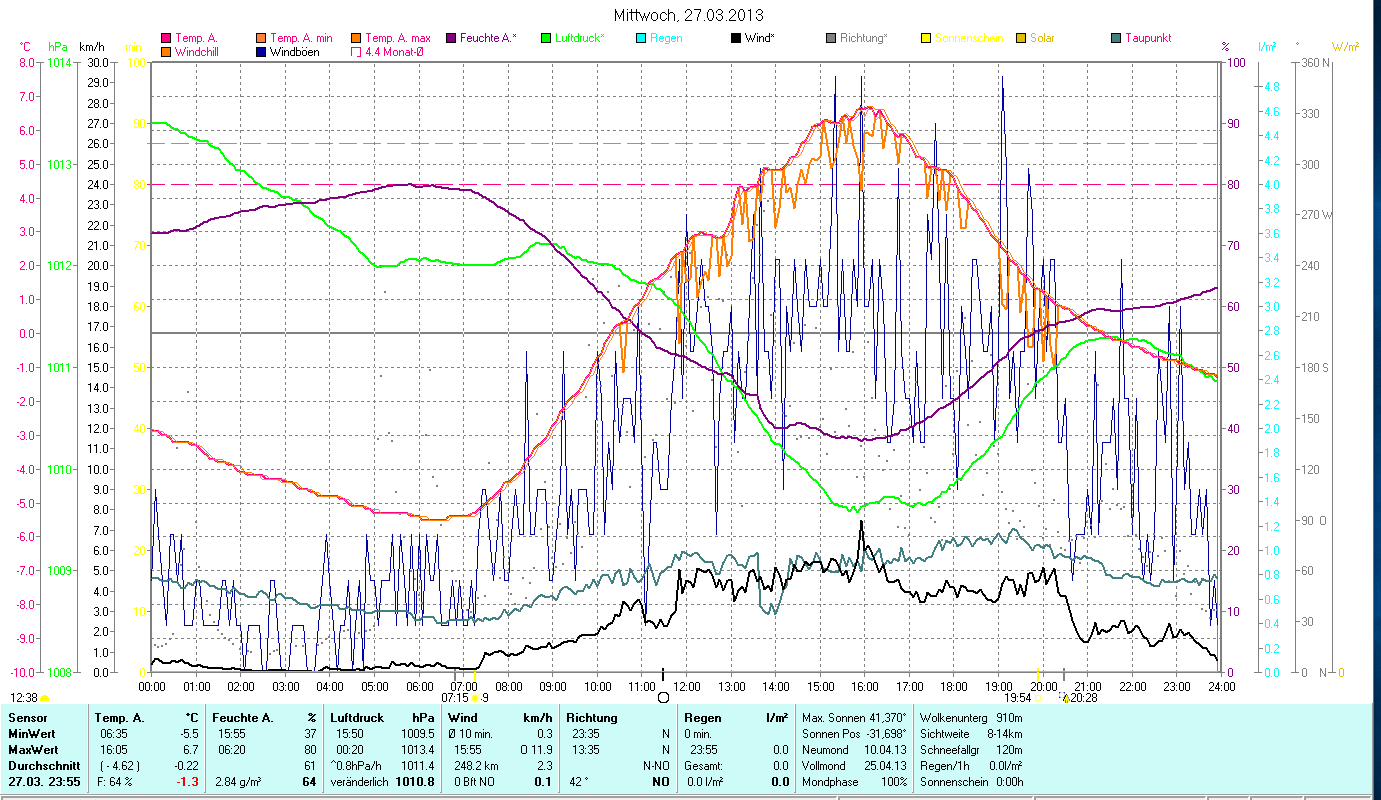Screen dimensions: 1381x800
Task: Toggle the gray Richtung legend box
Action: coord(831,39)
